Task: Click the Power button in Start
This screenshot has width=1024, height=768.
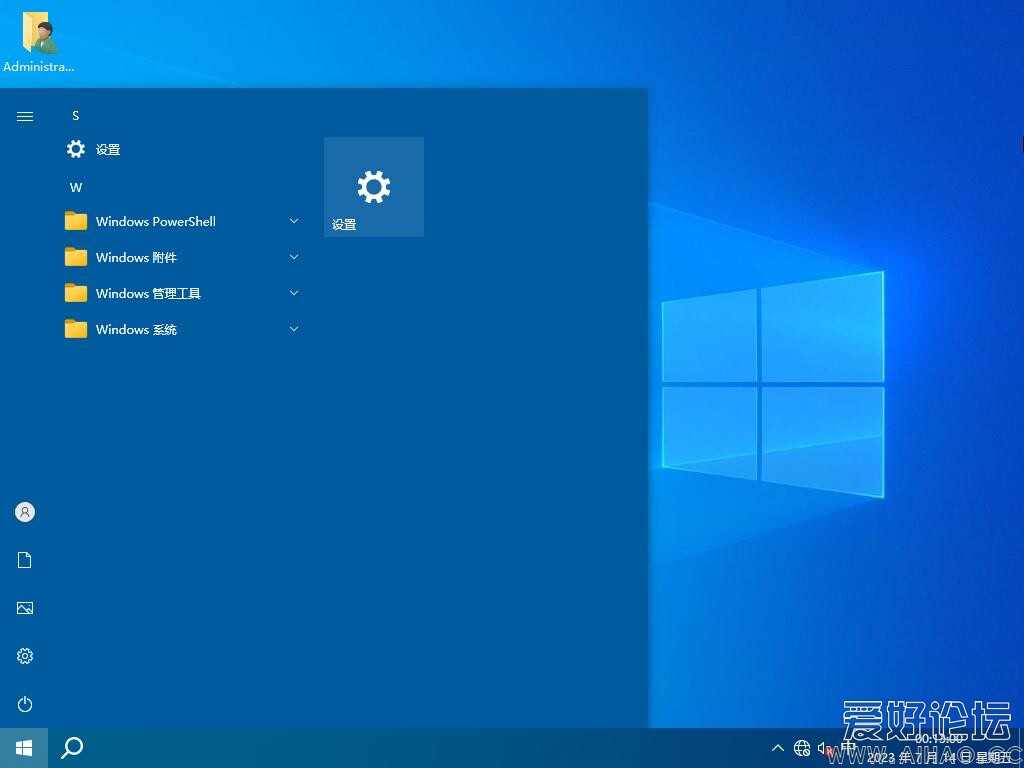Action: 25,704
